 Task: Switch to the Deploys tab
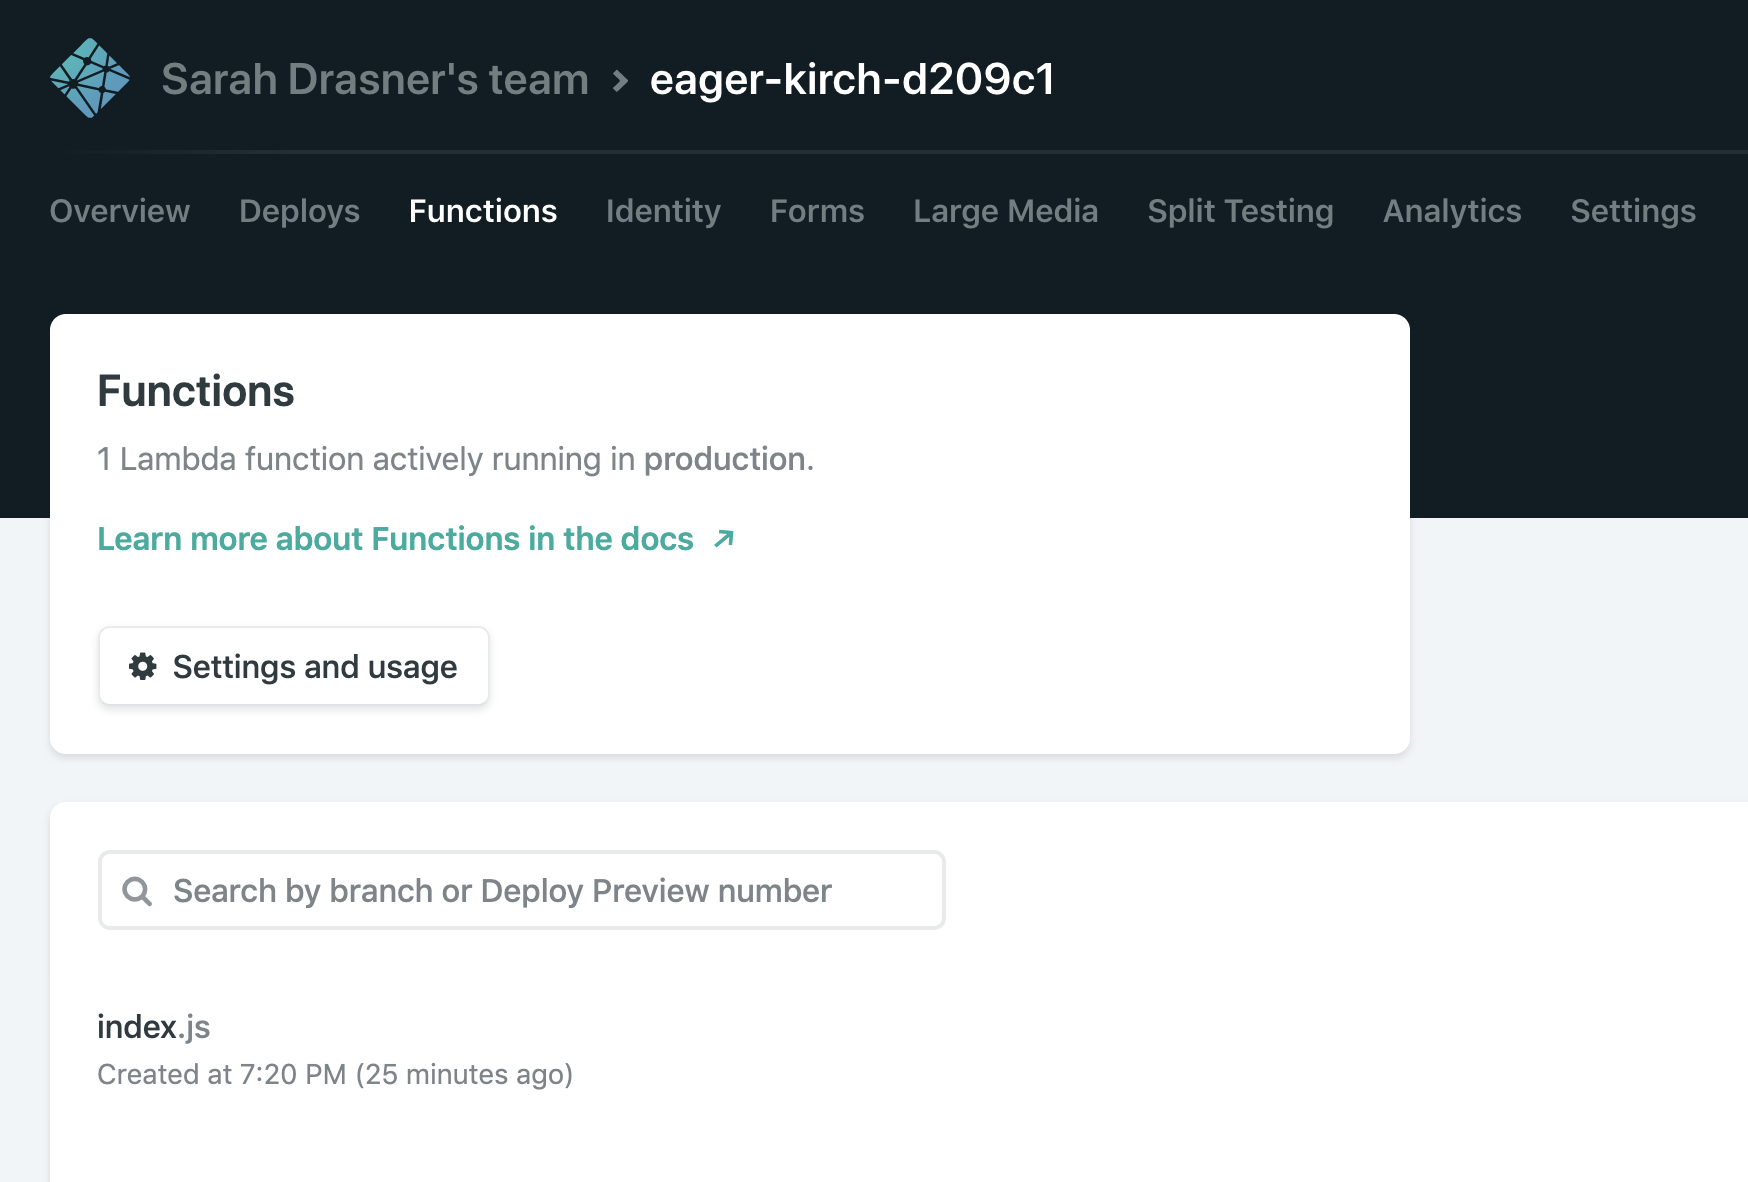point(299,211)
